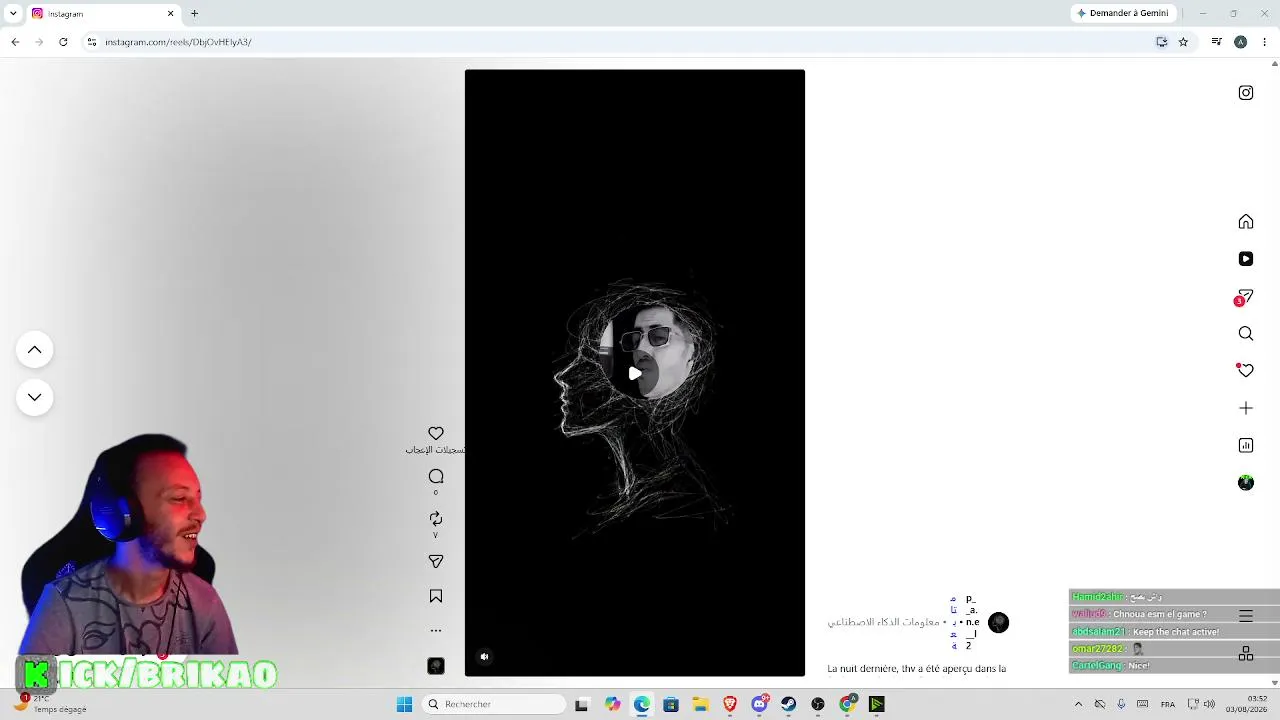Reload the Instagram page
Viewport: 1280px width, 720px height.
click(x=63, y=42)
